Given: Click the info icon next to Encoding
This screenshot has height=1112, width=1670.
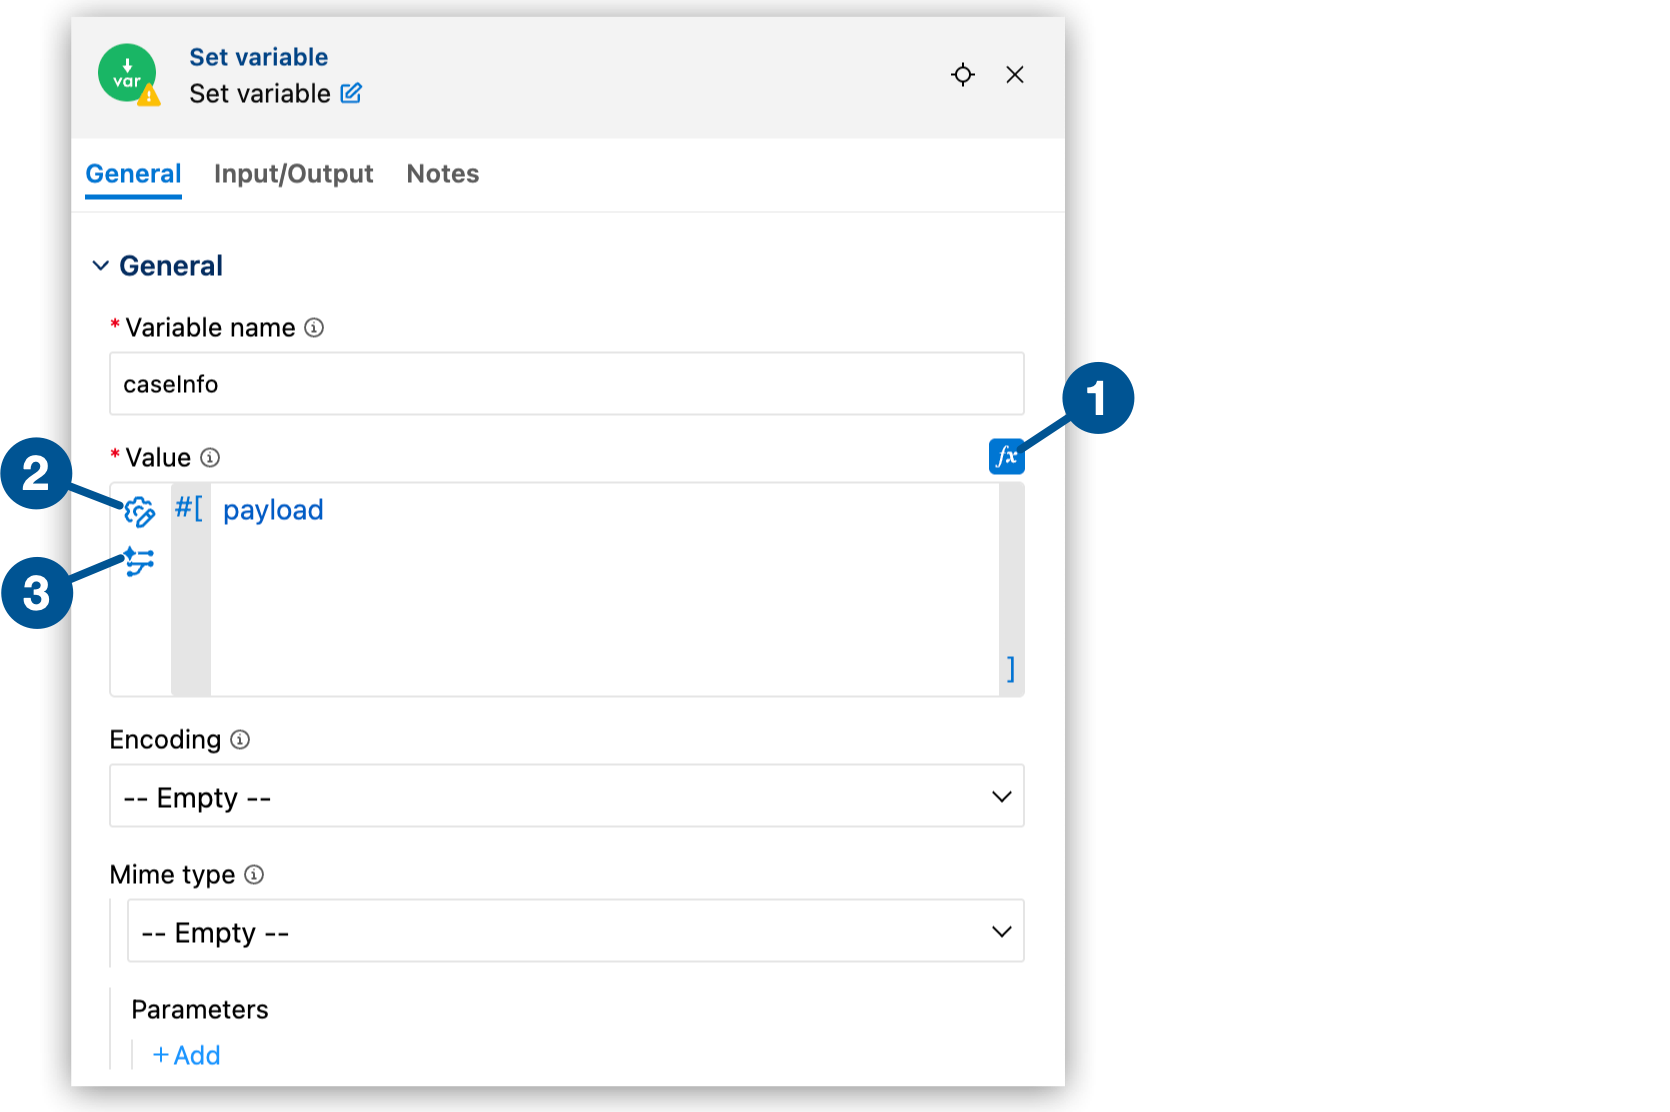Looking at the screenshot, I should point(240,740).
